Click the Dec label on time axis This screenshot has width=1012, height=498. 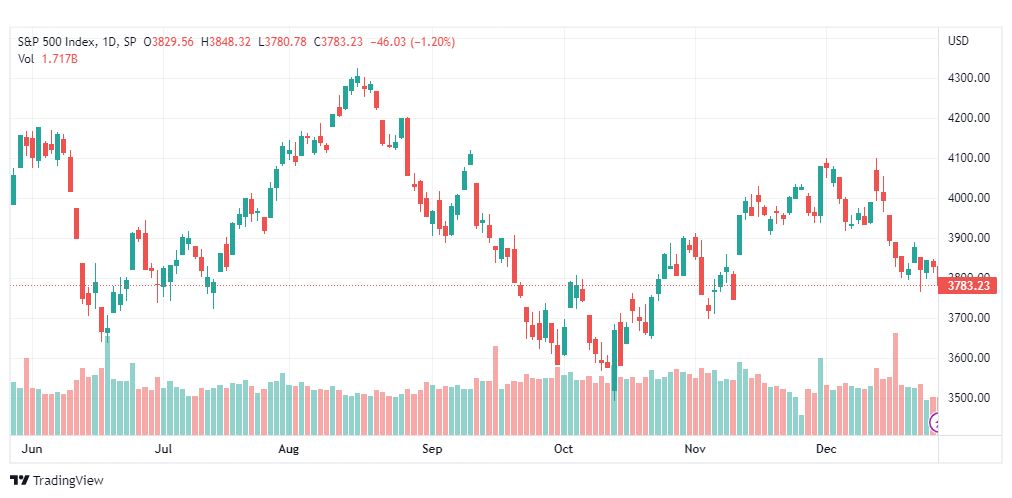[x=825, y=450]
